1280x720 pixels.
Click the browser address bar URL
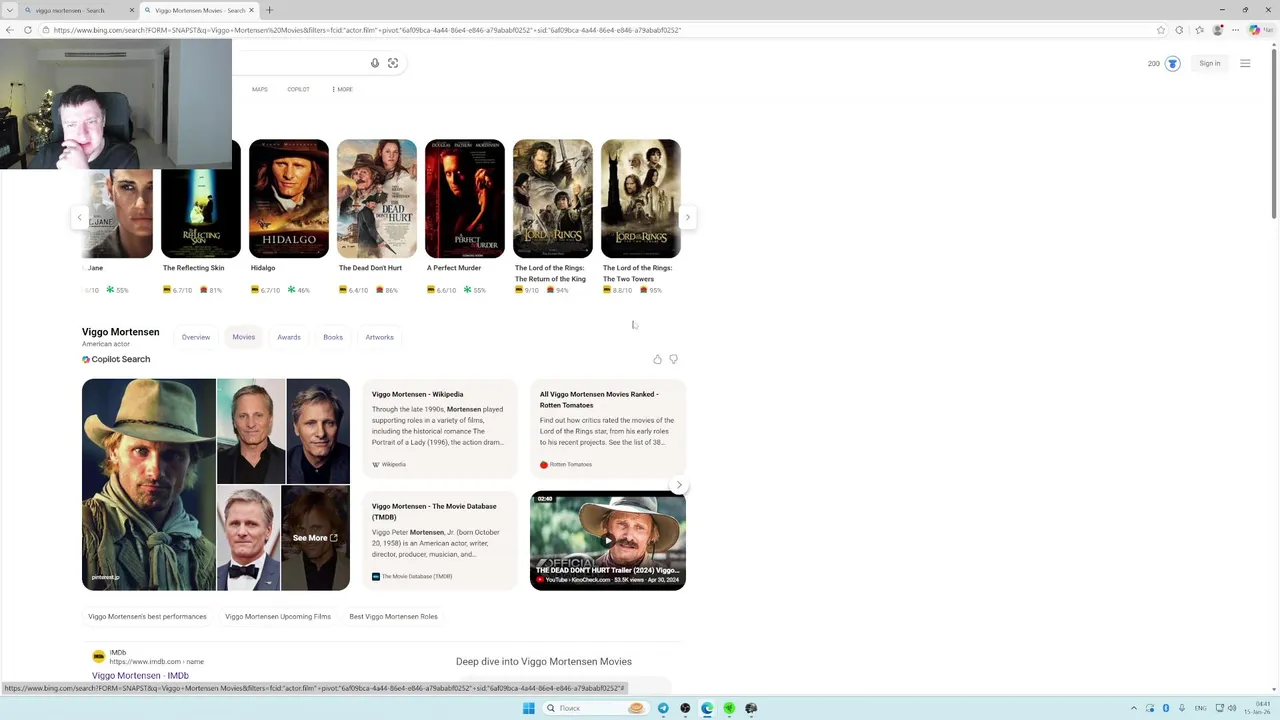[367, 30]
